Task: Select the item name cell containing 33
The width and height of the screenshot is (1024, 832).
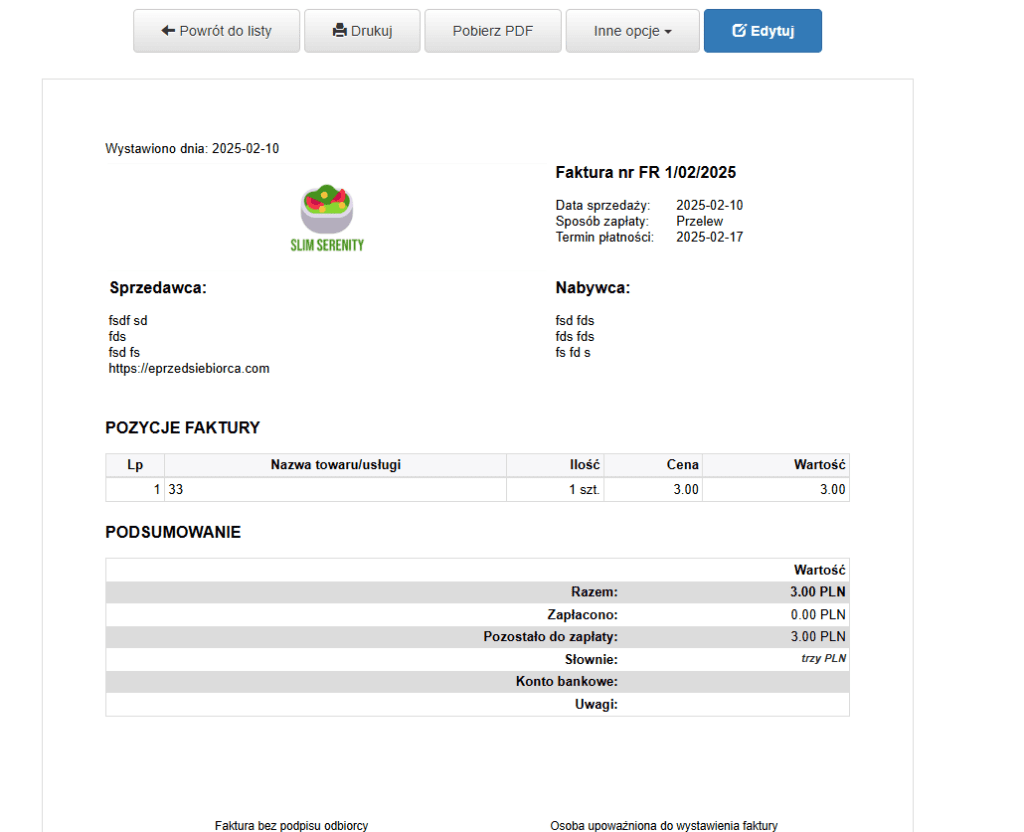Action: point(176,490)
